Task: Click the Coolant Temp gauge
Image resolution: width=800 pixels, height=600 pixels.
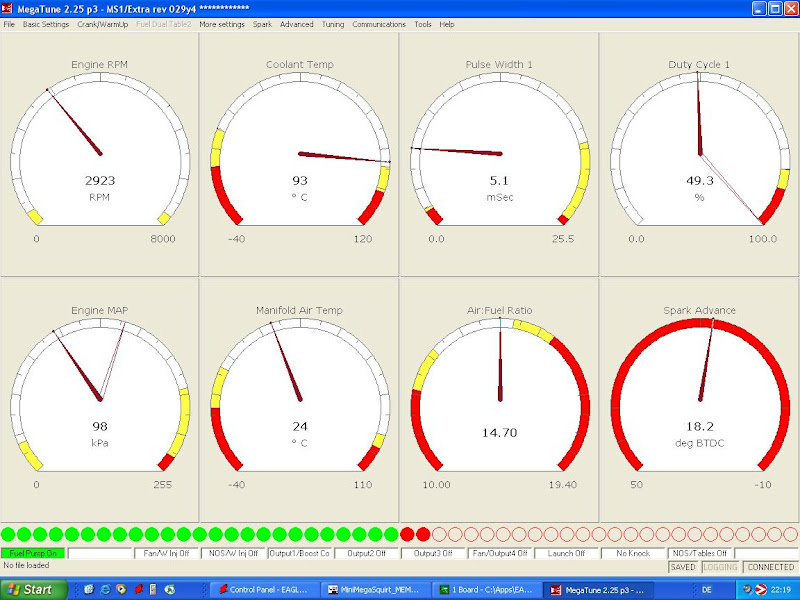Action: click(x=299, y=153)
